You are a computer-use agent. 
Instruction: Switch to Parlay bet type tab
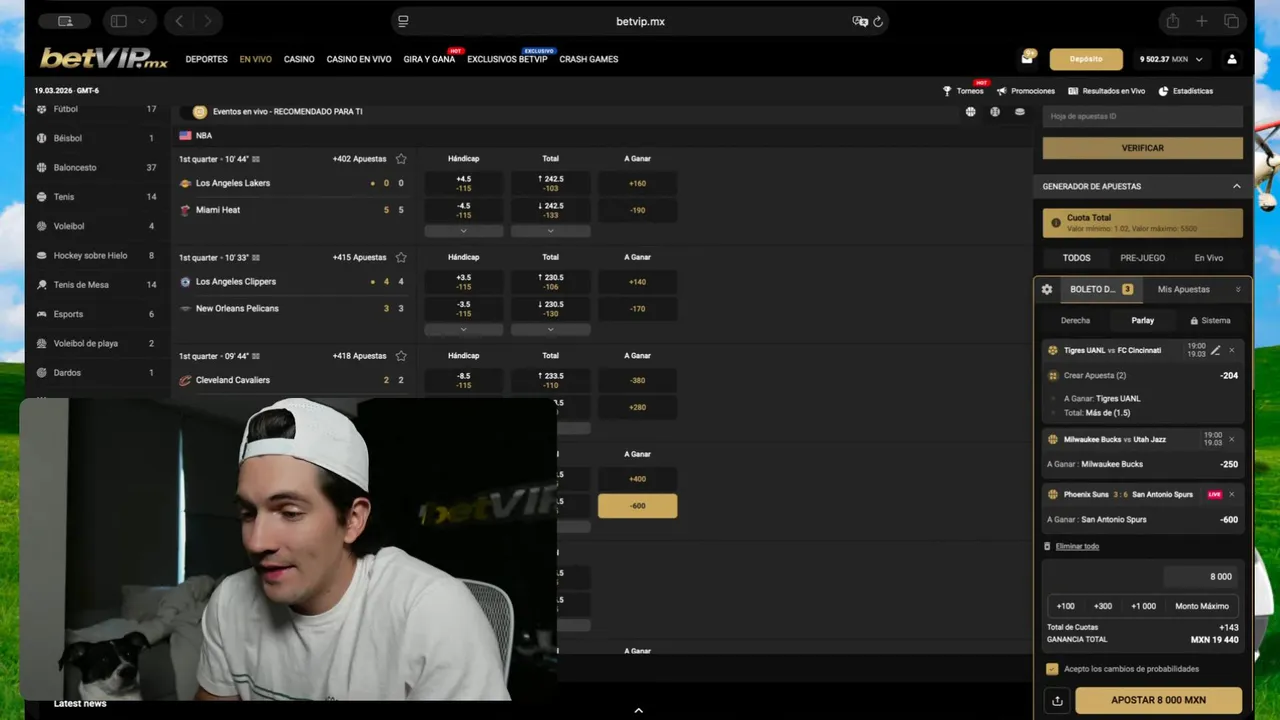[1142, 321]
